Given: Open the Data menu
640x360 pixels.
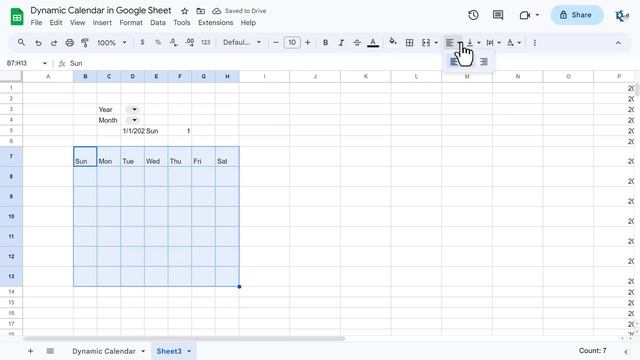Looking at the screenshot, I should [158, 22].
